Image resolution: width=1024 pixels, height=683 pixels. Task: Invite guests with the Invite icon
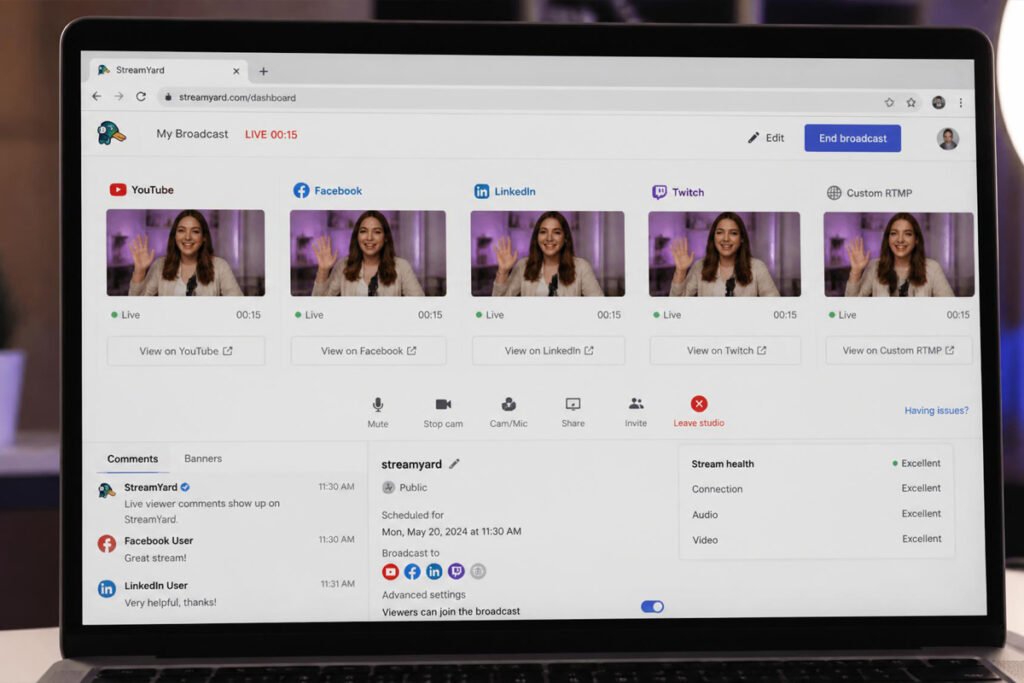[635, 412]
